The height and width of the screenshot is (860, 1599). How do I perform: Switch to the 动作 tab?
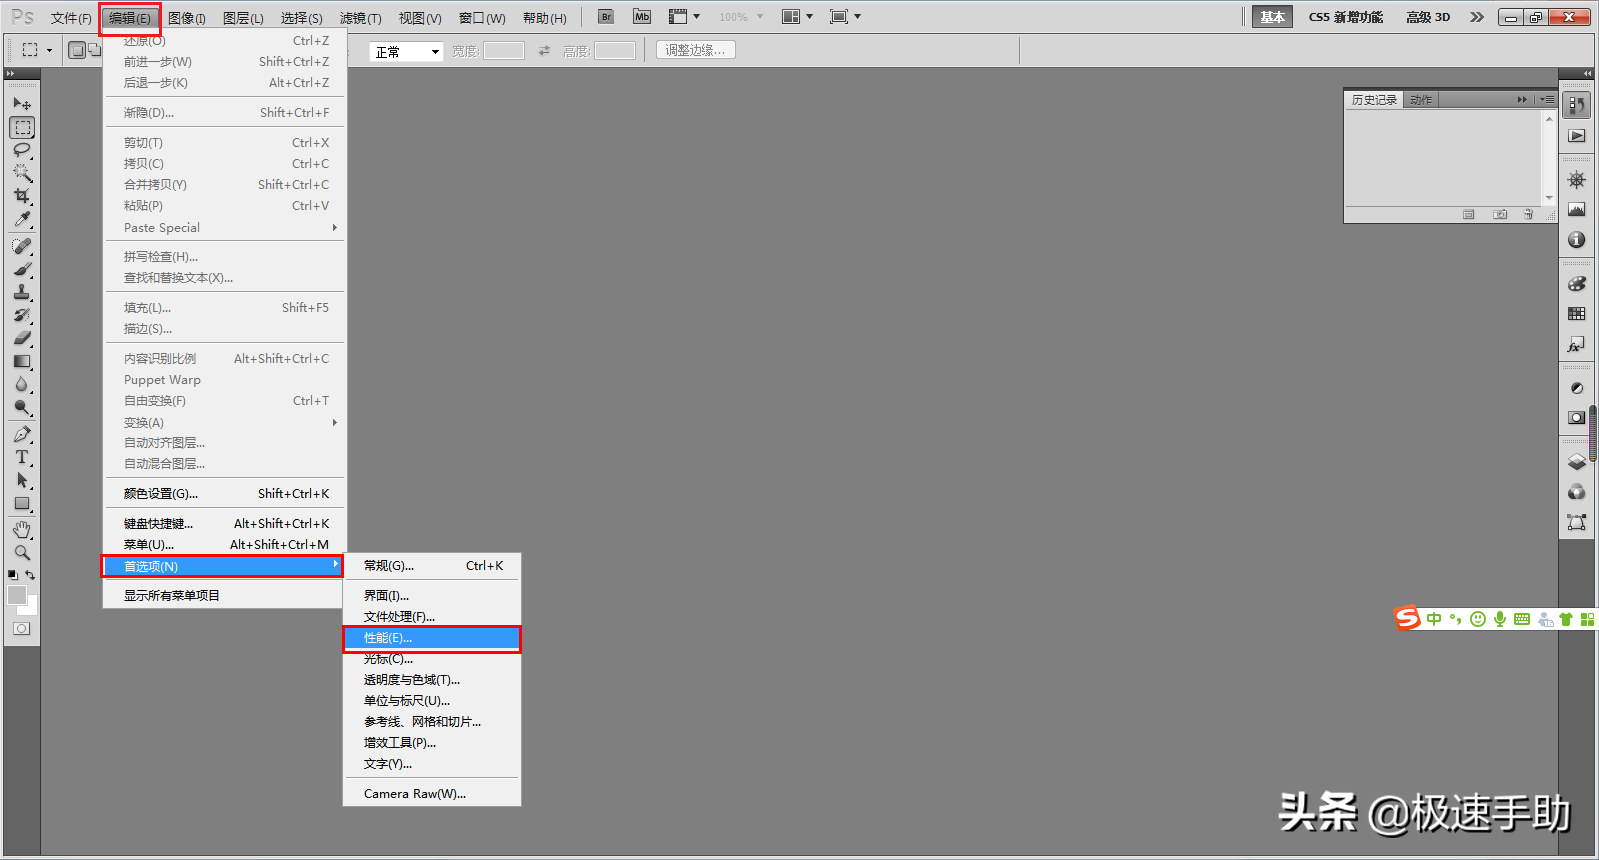coord(1421,100)
